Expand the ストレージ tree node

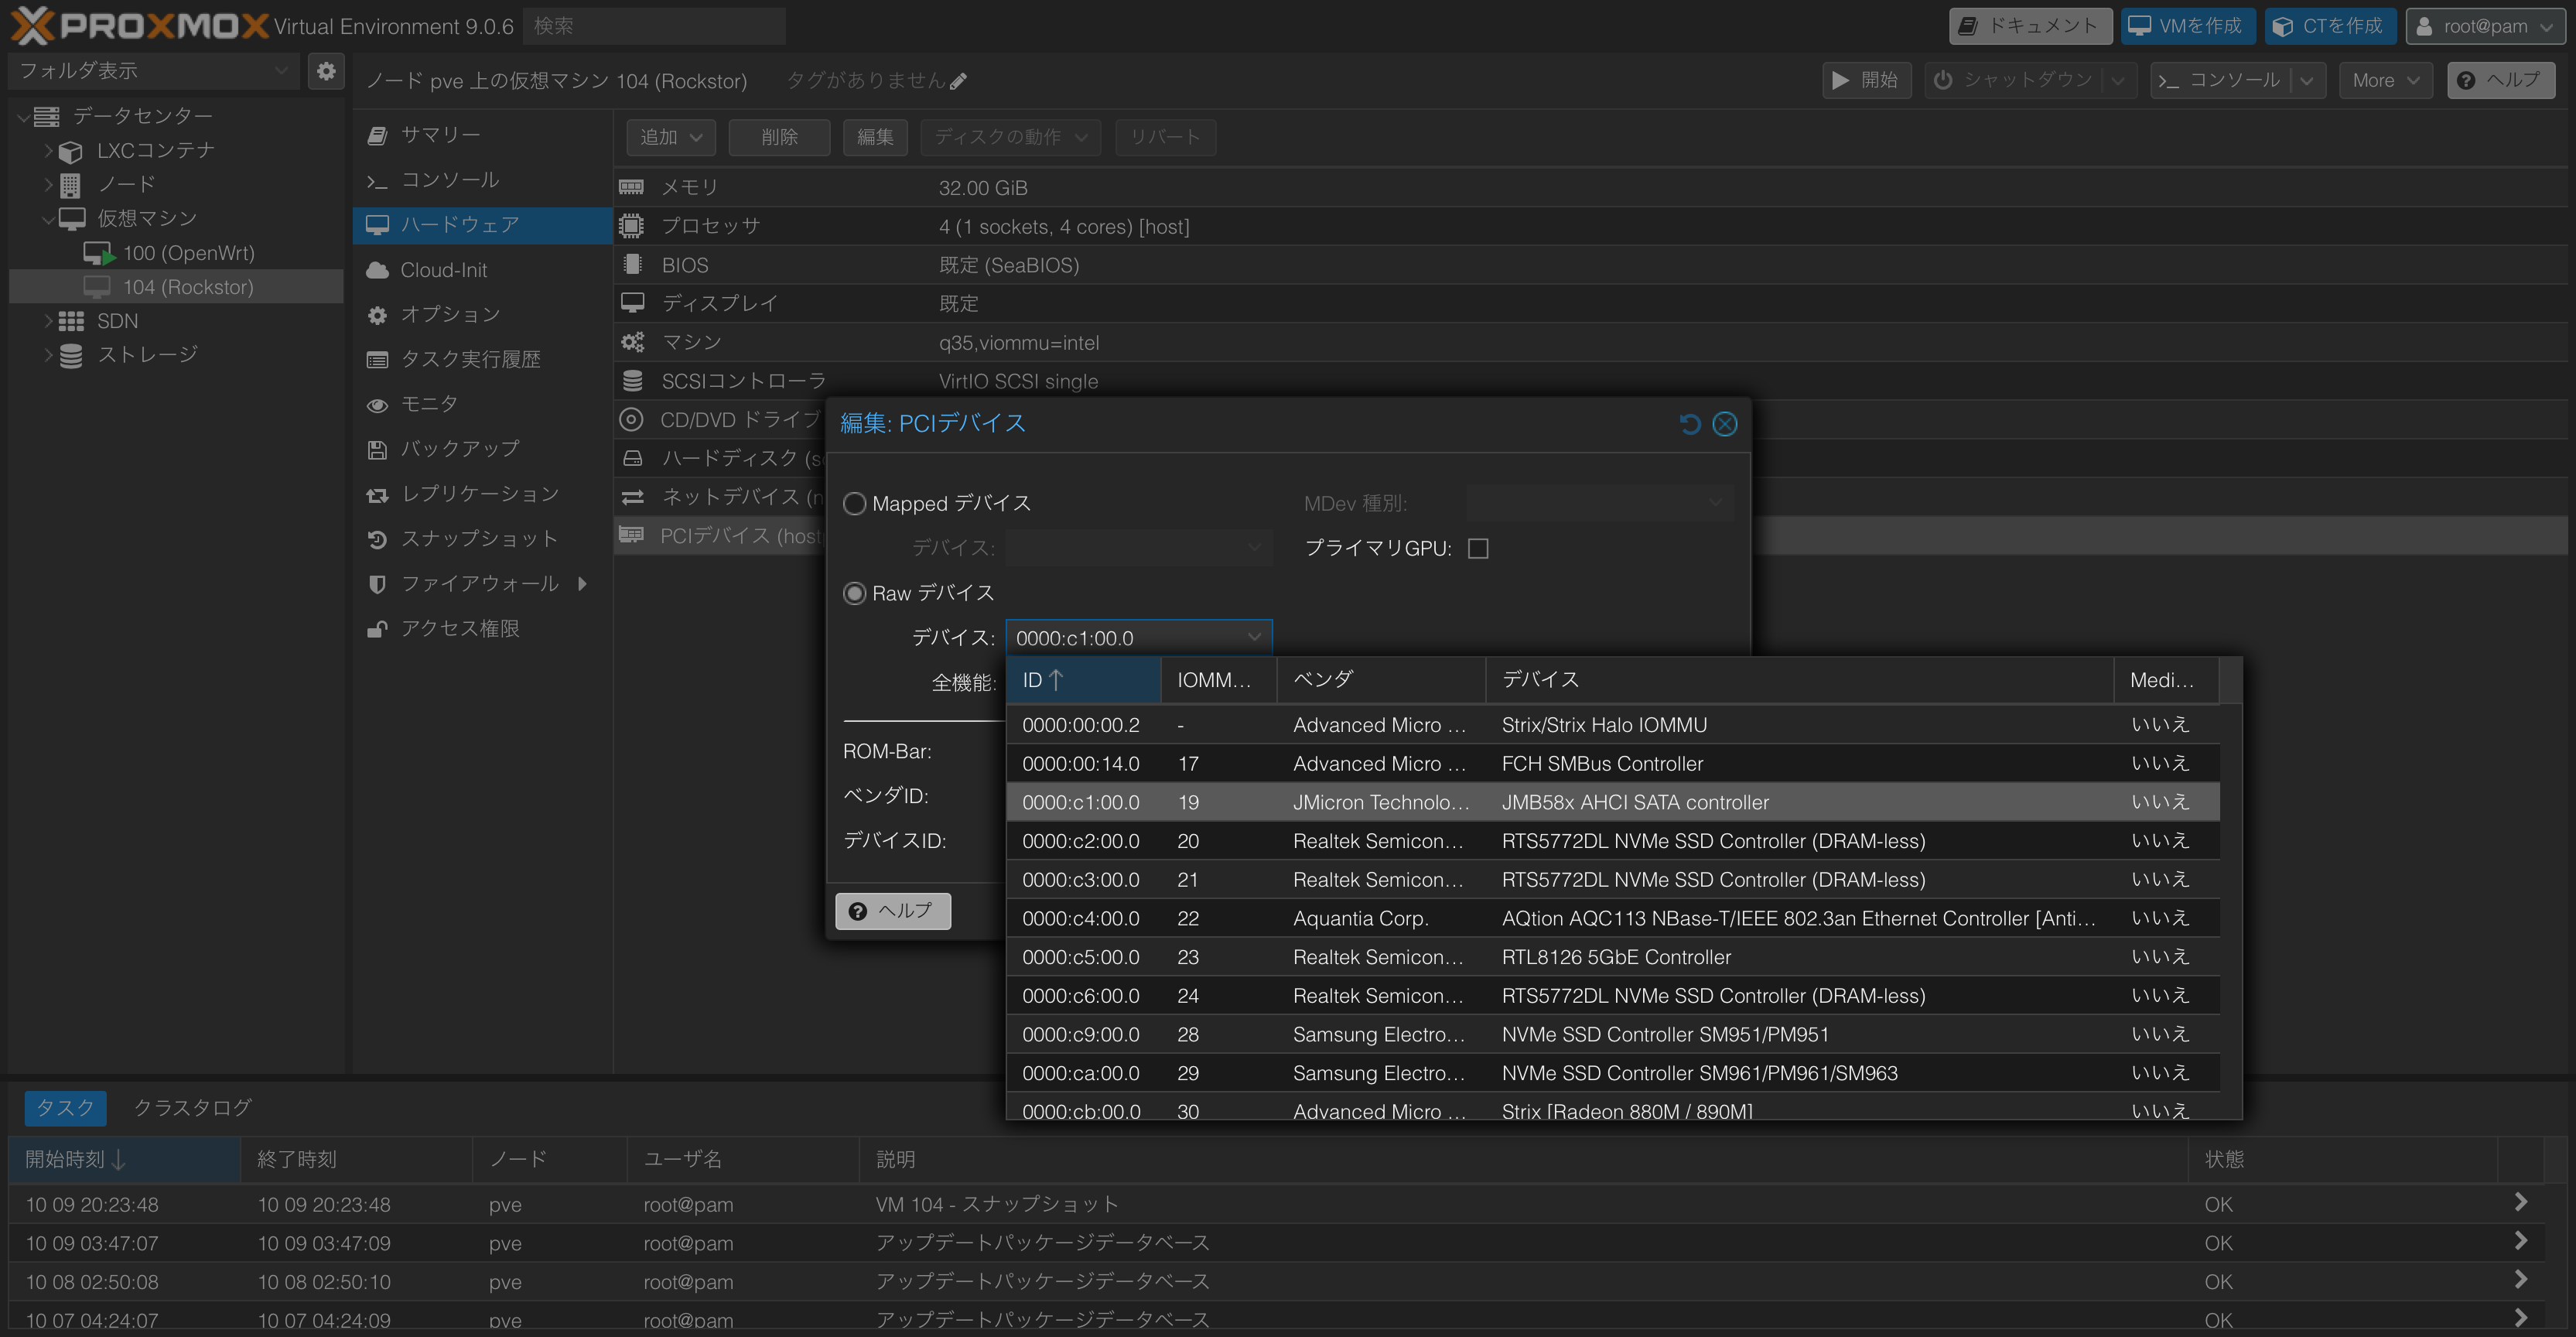pos(47,355)
